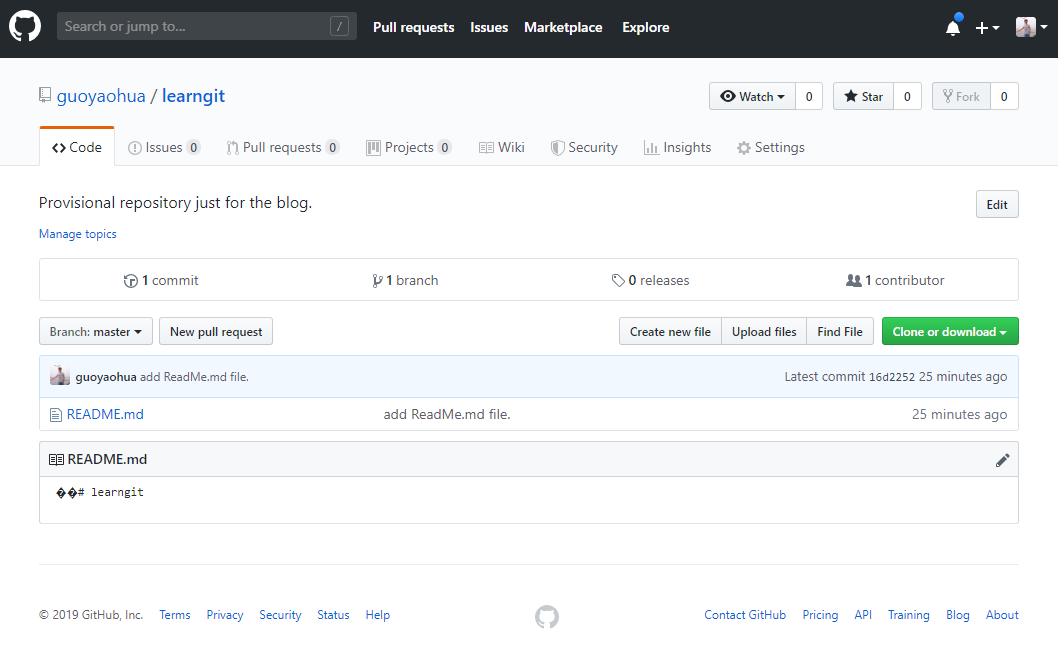This screenshot has width=1058, height=655.
Task: Click the GitHub mark icon in footer
Action: (x=547, y=616)
